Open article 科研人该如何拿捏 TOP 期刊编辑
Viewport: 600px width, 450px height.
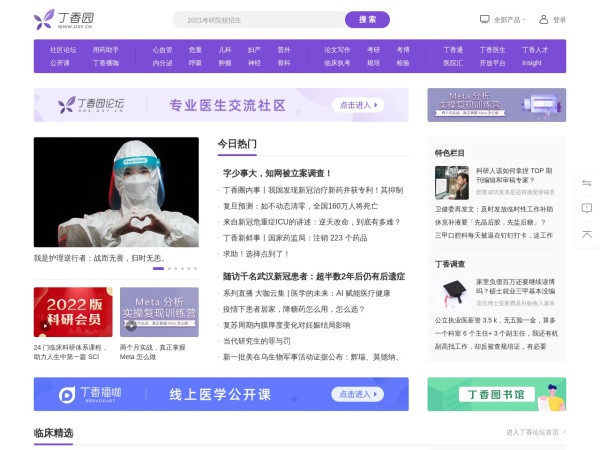click(514, 175)
